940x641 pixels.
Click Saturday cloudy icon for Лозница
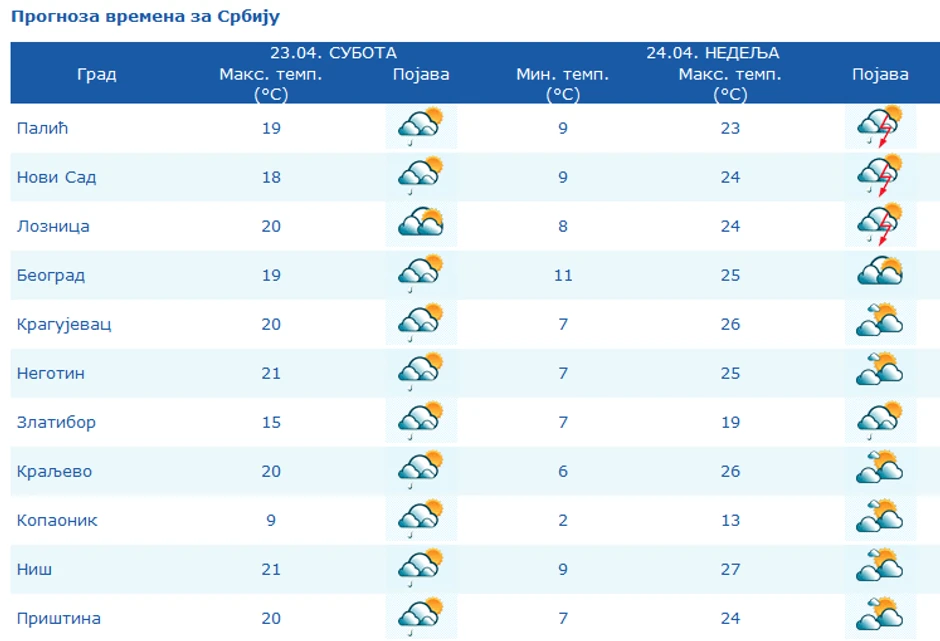click(420, 226)
